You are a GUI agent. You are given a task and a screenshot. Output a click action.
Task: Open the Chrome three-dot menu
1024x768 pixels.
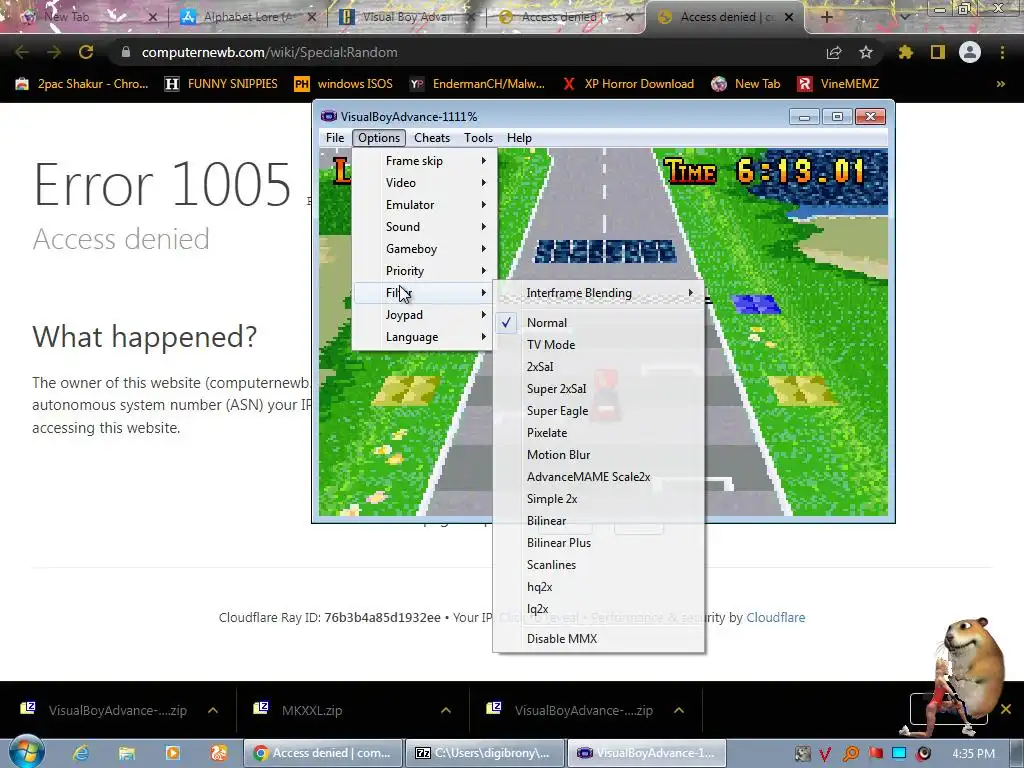pos(1002,52)
